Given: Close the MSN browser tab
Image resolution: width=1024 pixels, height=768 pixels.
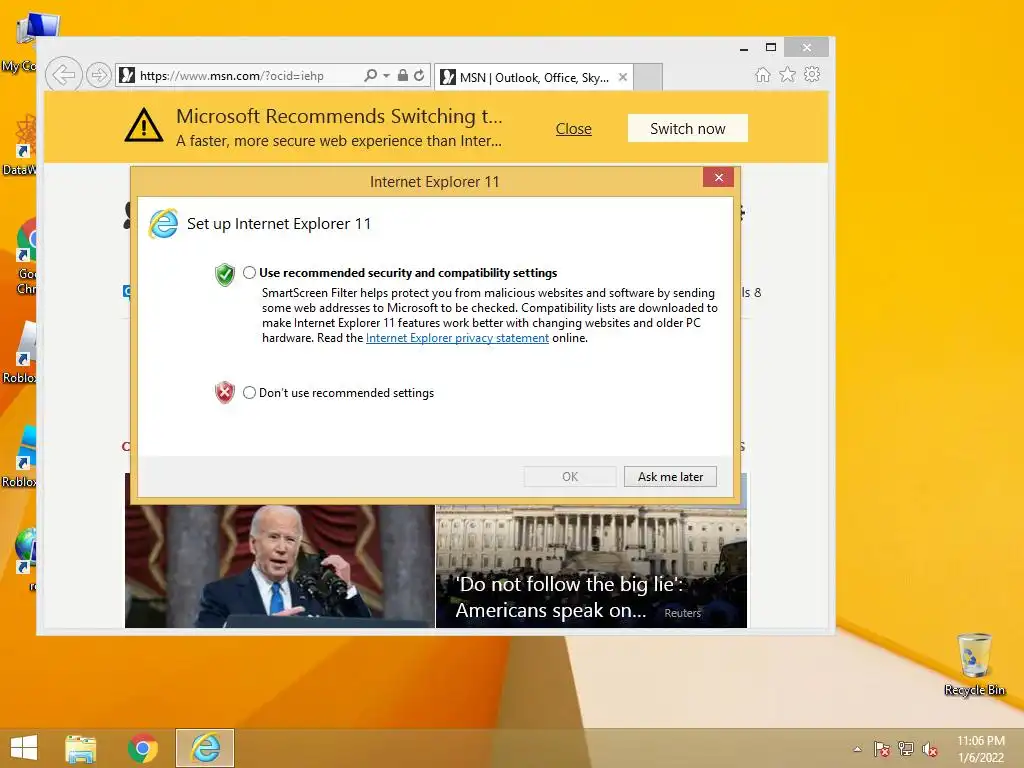Looking at the screenshot, I should click(x=623, y=78).
